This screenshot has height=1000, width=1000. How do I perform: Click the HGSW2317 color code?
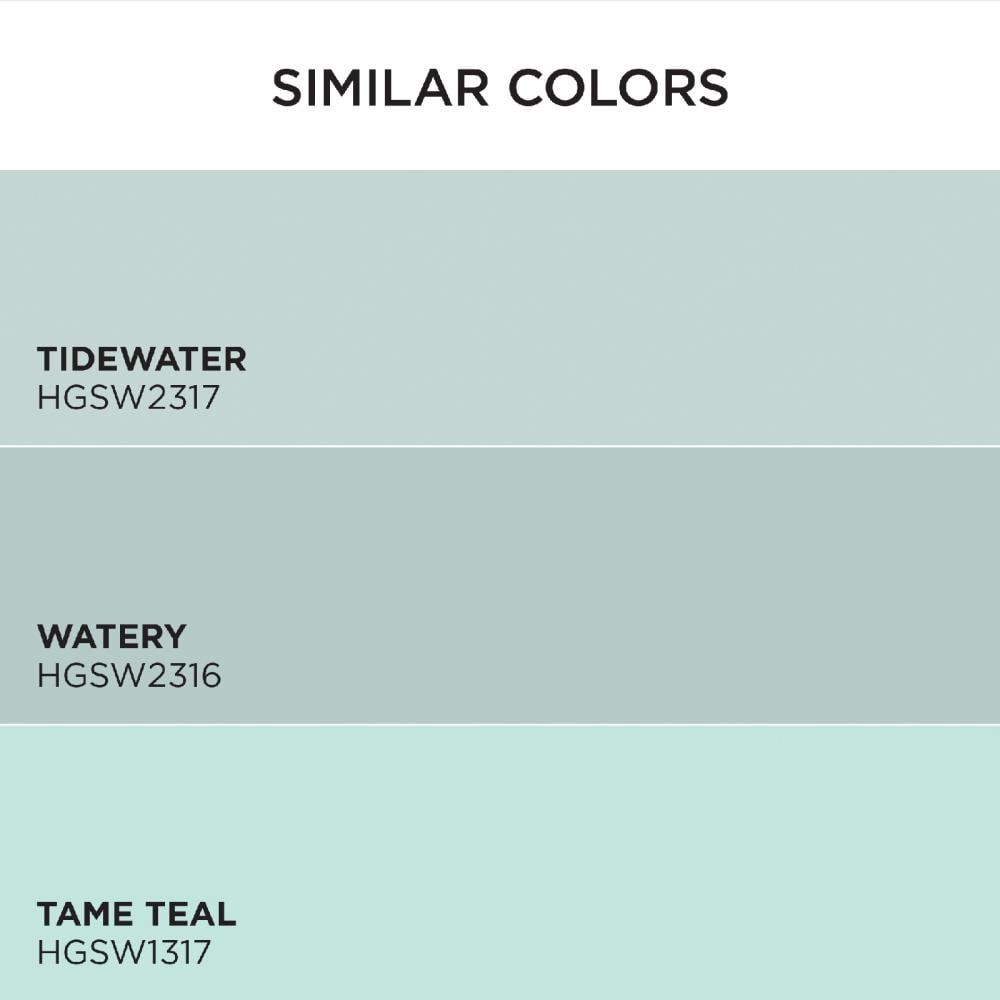click(128, 397)
